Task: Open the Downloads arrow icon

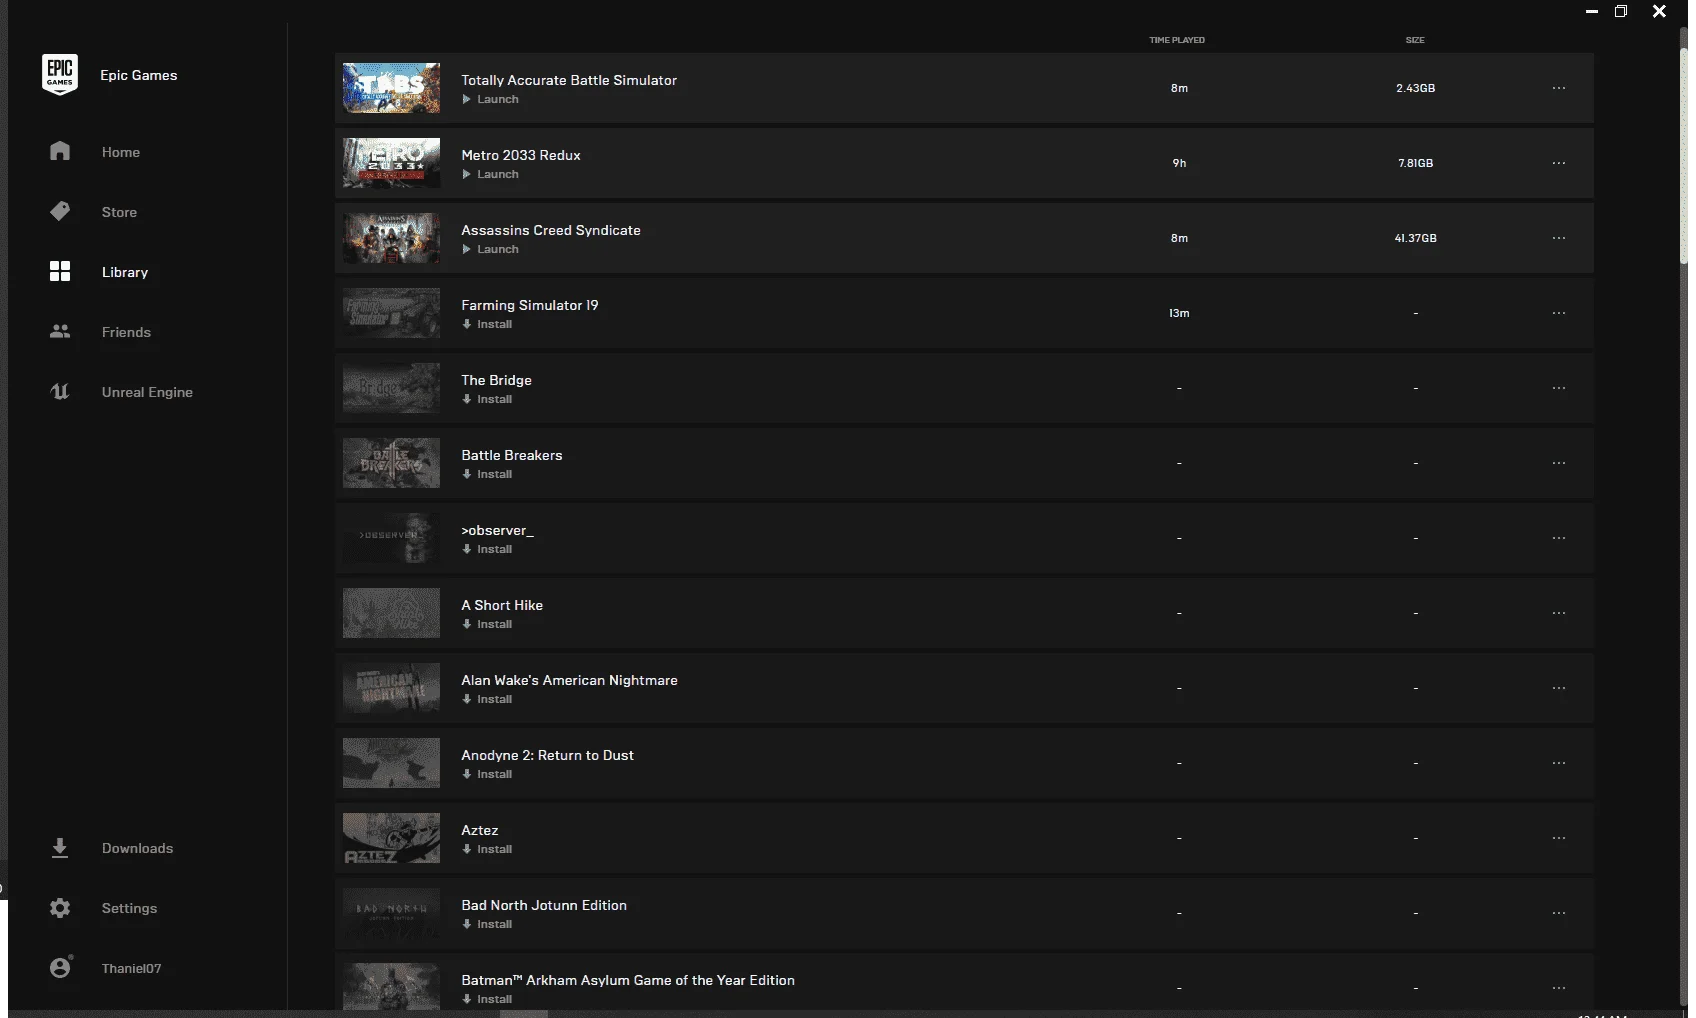Action: click(60, 848)
